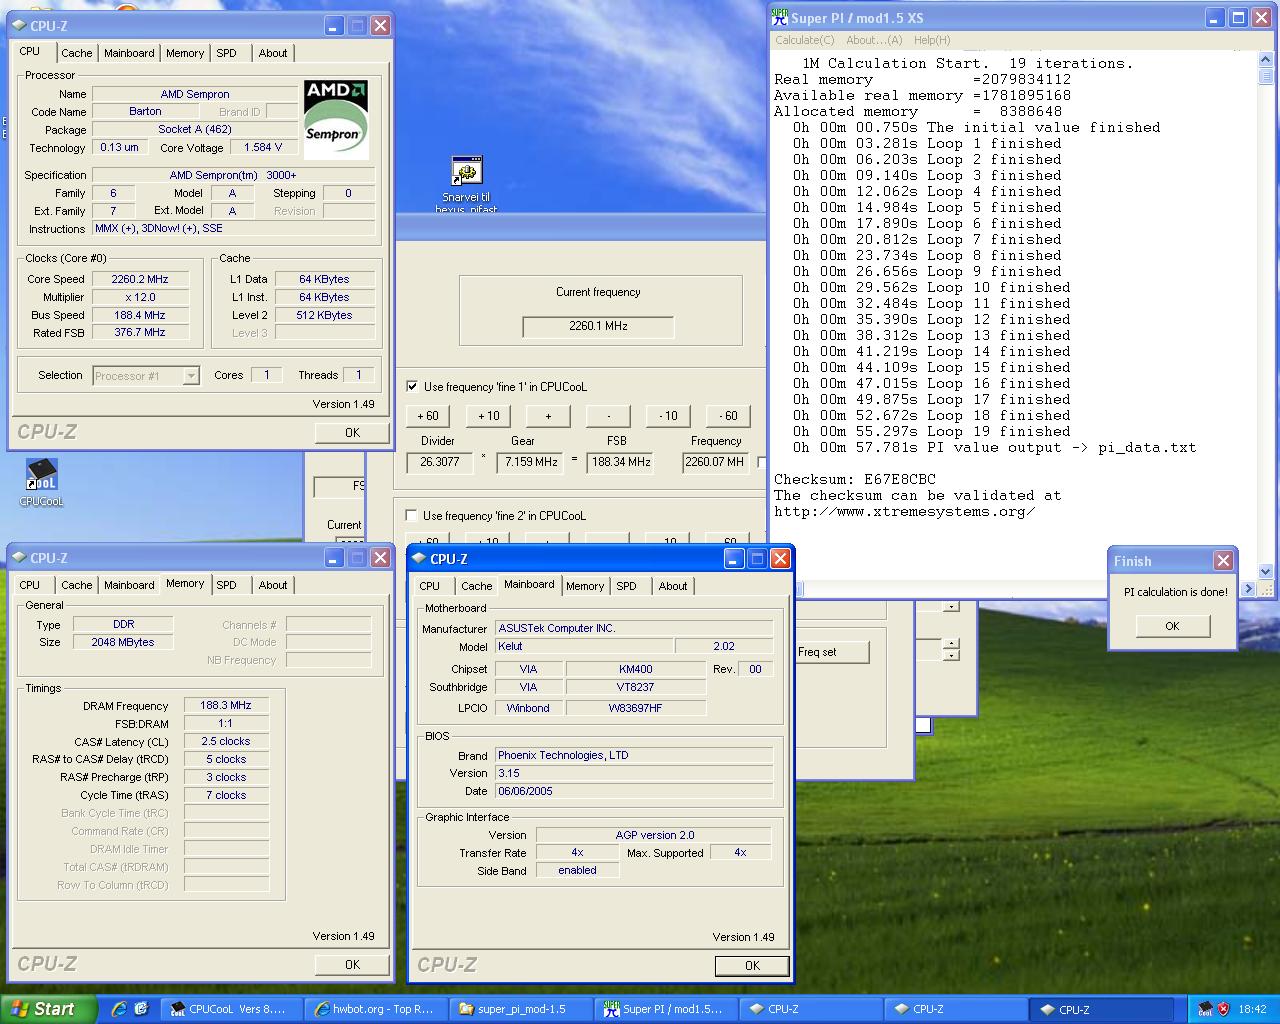1280x1024 pixels.
Task: Click the DRAM Frequency value 188.3 MHz
Action: 226,705
